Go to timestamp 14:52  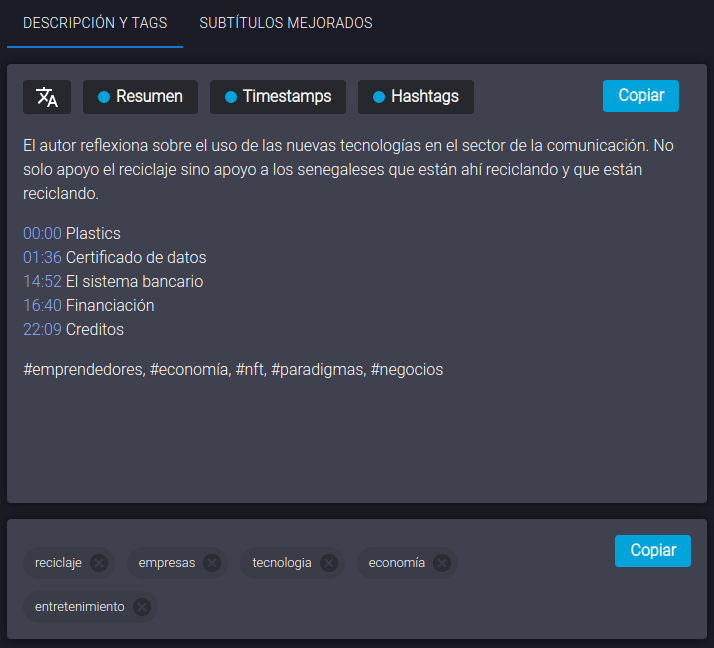(x=42, y=282)
